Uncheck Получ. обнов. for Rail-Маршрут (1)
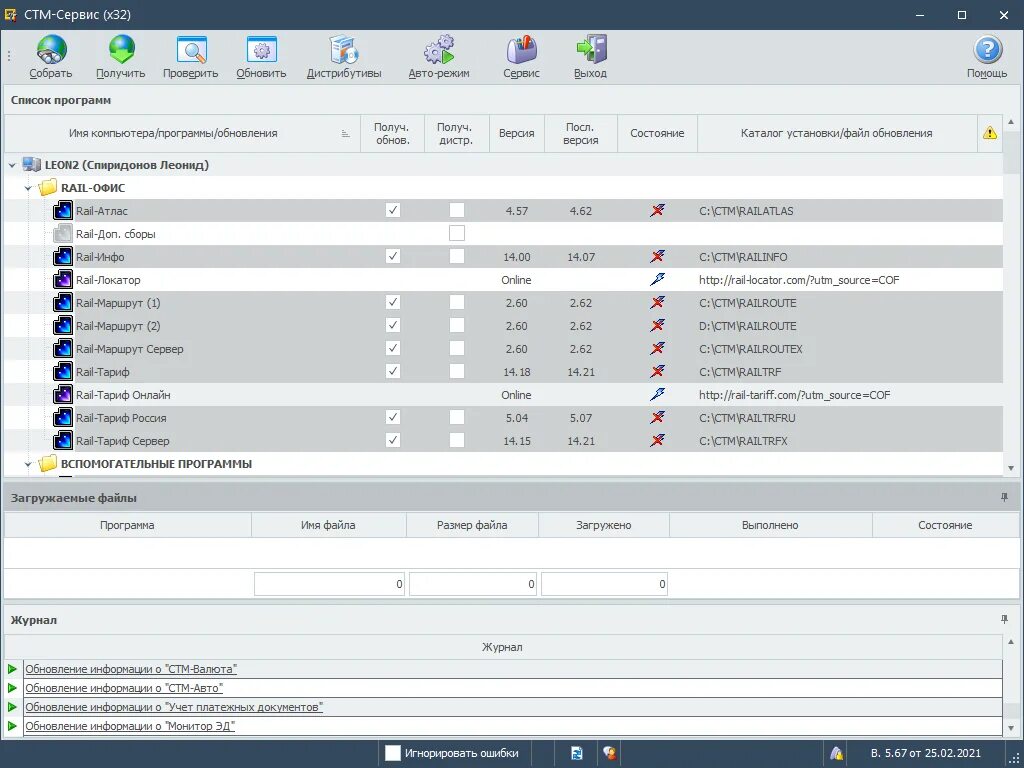 (x=392, y=302)
